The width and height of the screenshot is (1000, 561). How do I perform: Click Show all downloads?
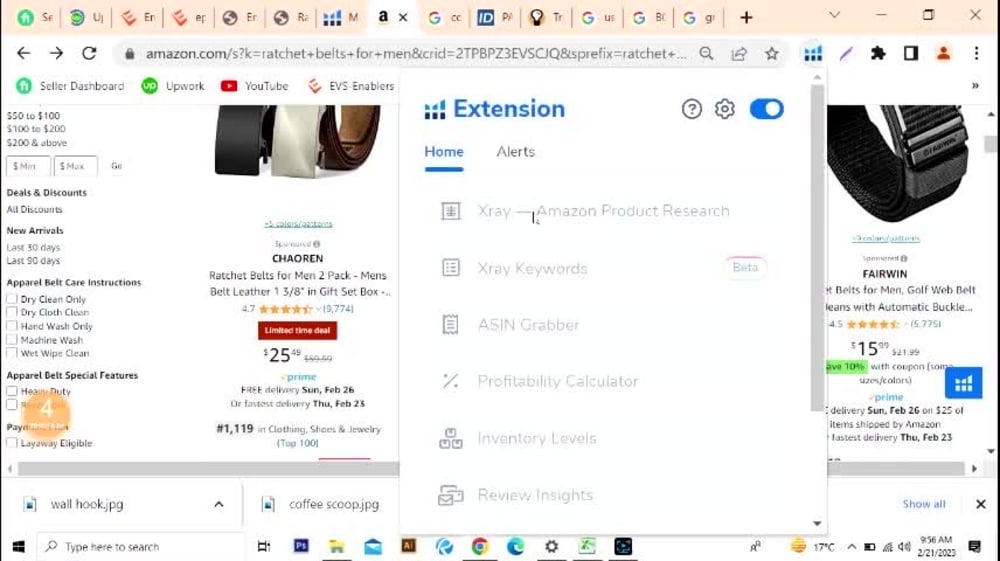coord(923,504)
